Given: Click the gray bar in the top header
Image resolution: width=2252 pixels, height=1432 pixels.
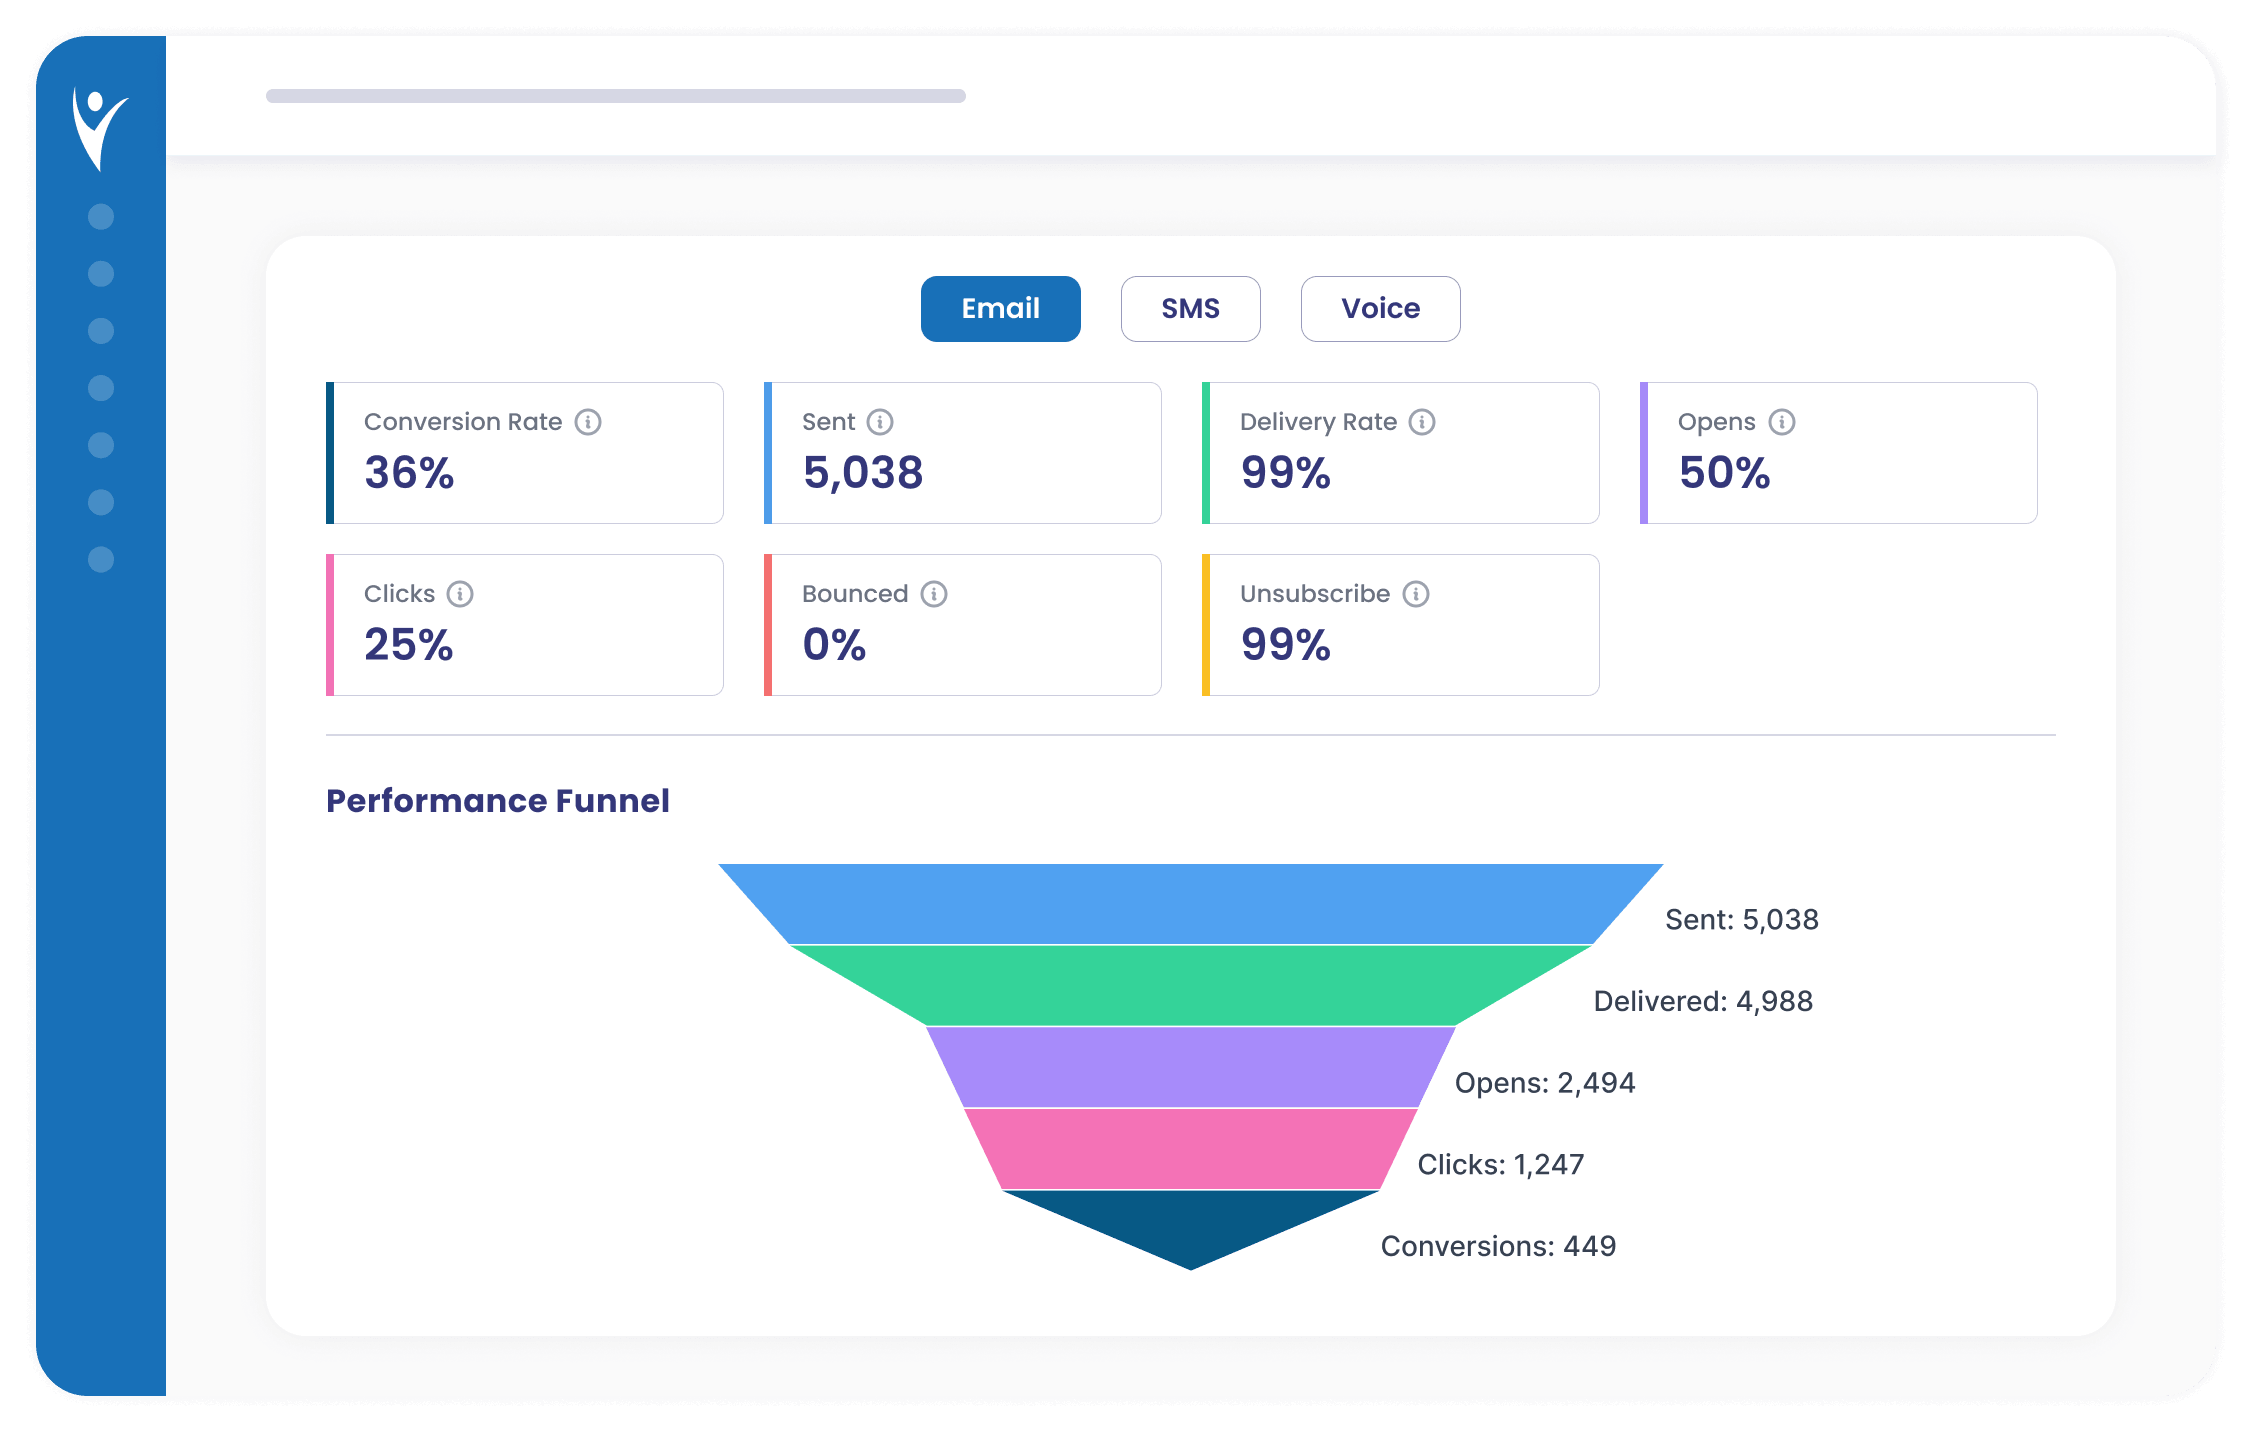Looking at the screenshot, I should 615,96.
